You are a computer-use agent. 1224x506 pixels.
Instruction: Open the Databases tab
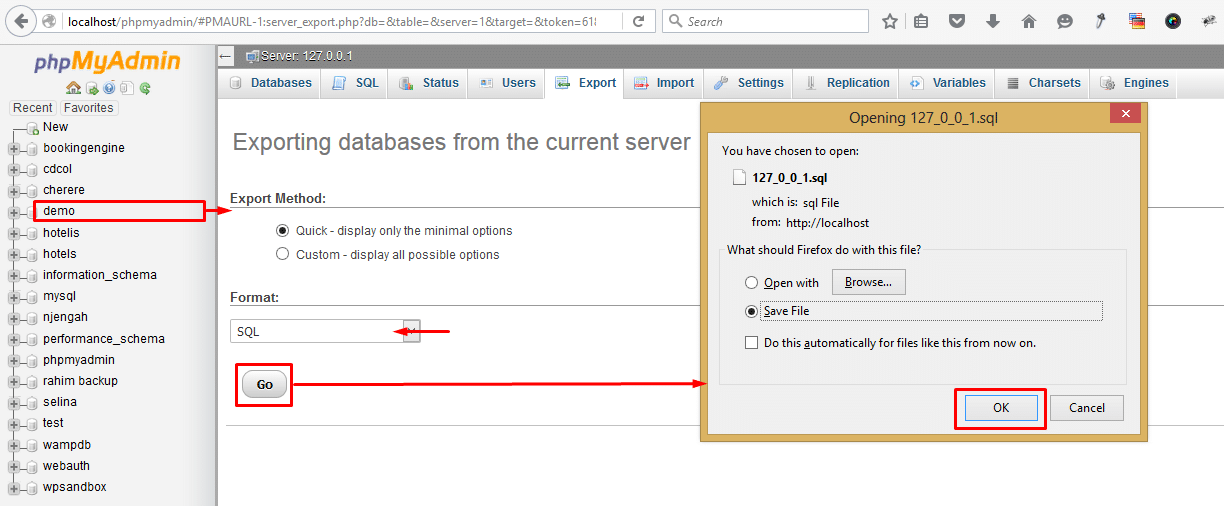[270, 83]
